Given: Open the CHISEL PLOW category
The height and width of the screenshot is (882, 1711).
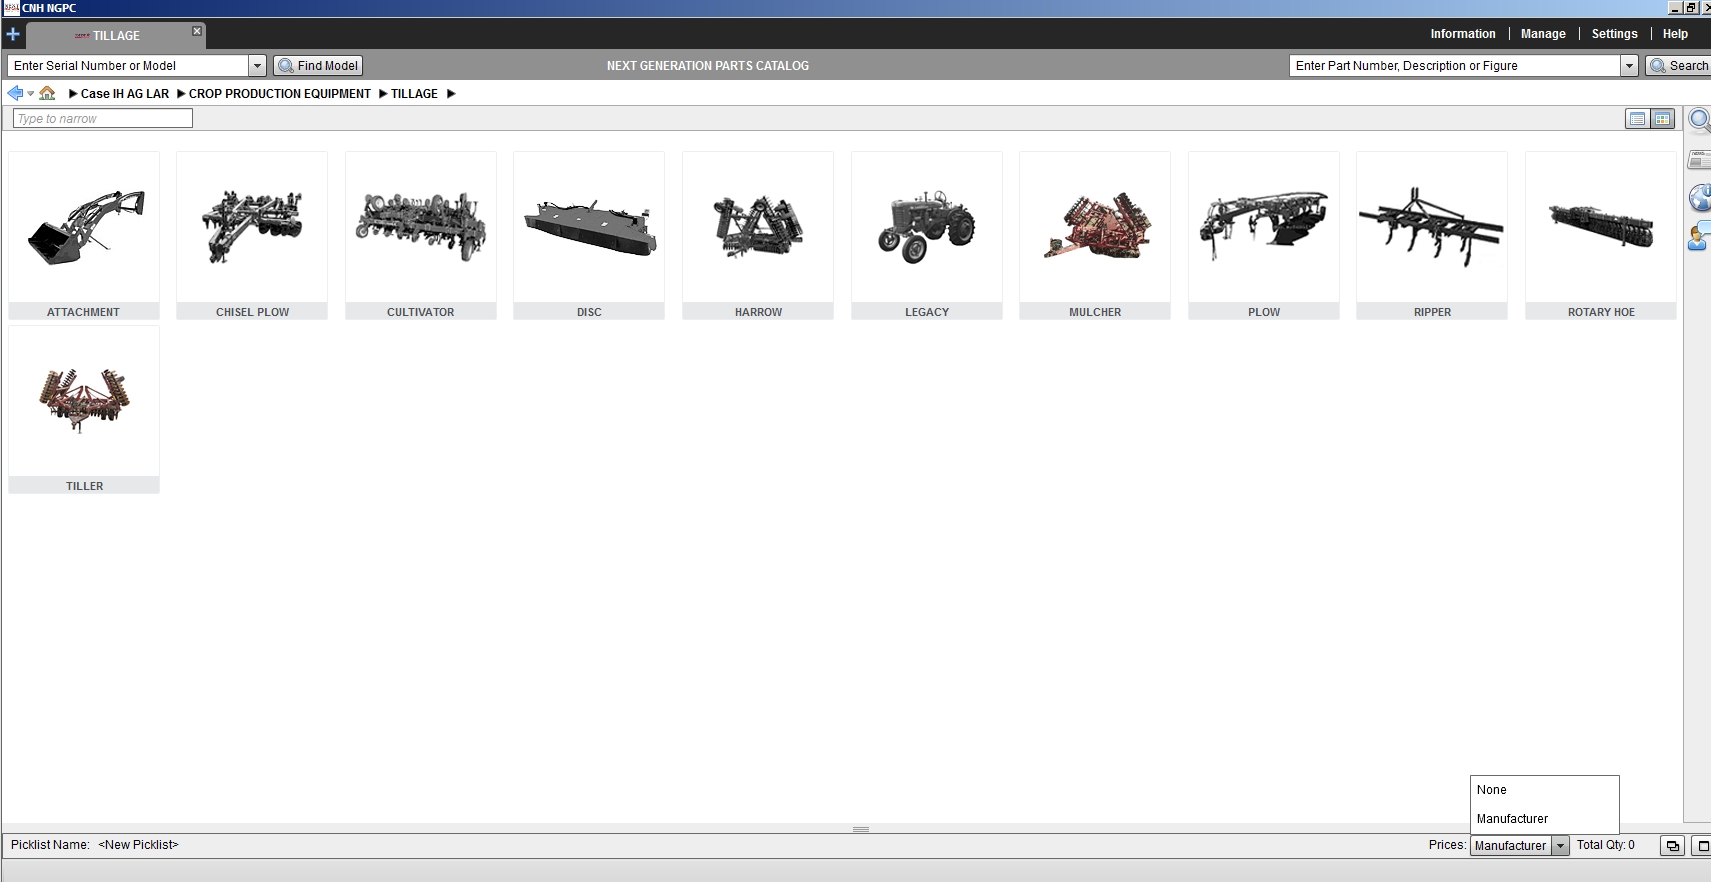Looking at the screenshot, I should pos(252,236).
